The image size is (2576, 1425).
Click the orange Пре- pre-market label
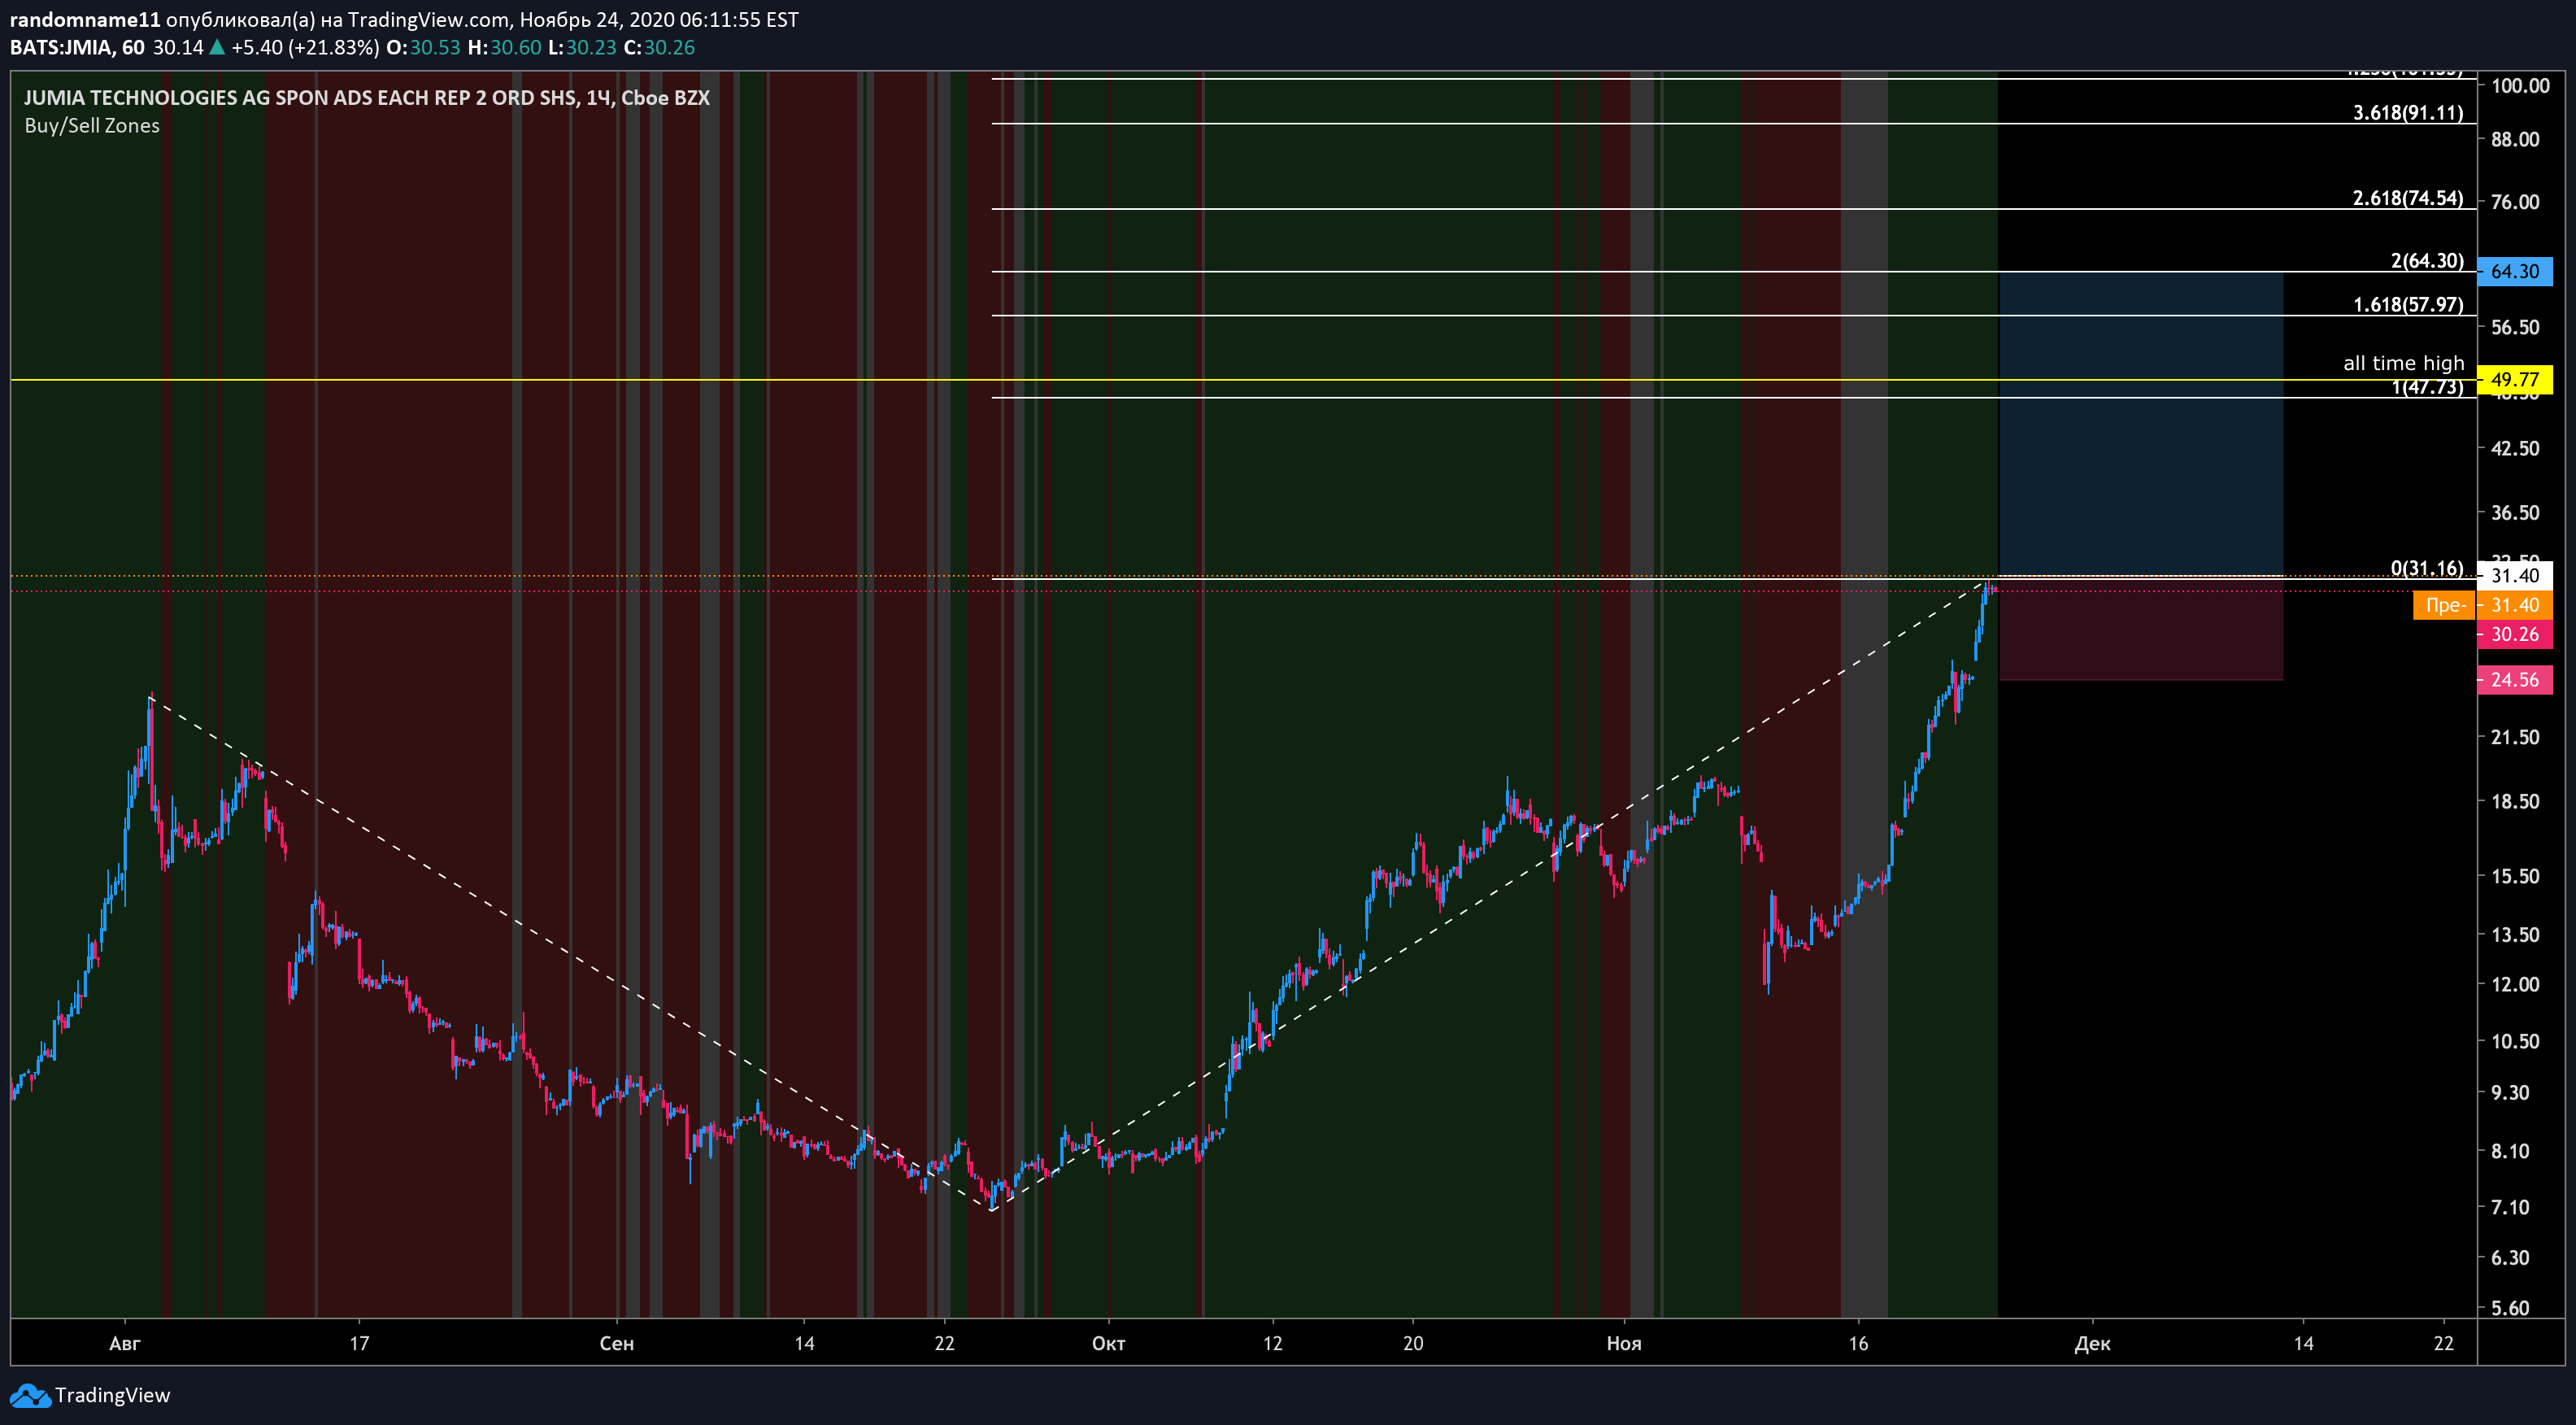[x=2444, y=605]
